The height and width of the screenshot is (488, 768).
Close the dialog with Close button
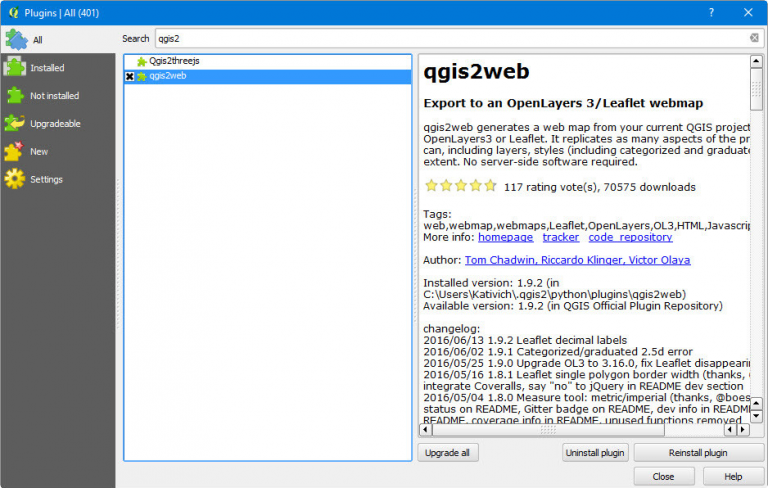point(664,476)
